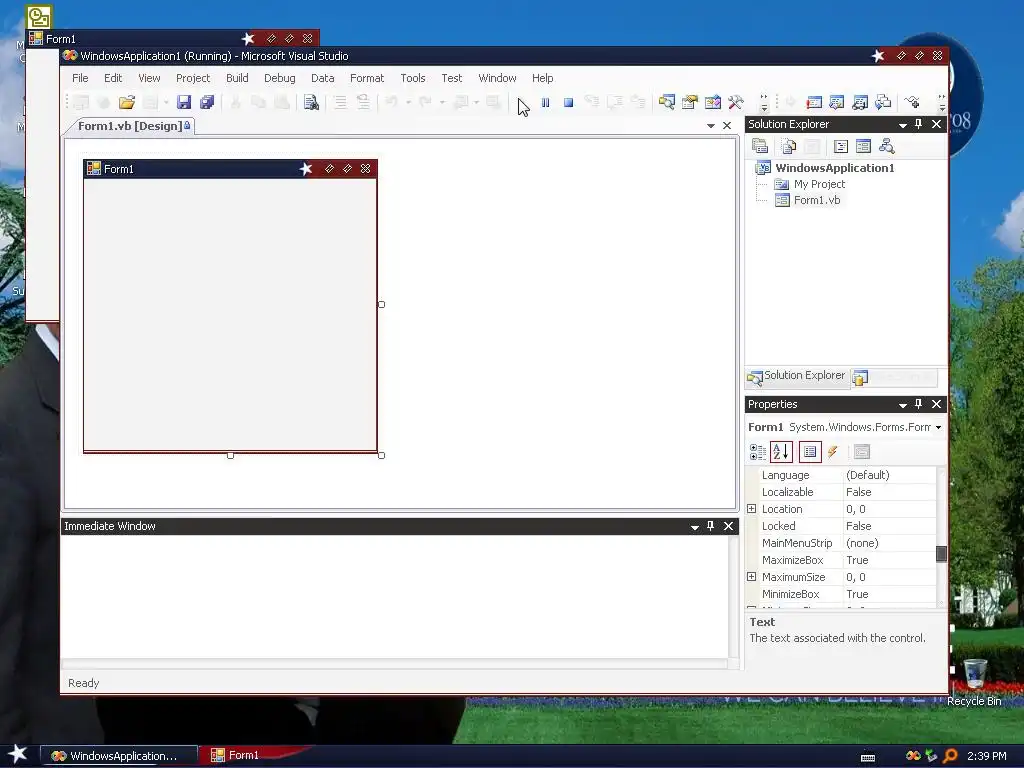This screenshot has width=1024, height=768.
Task: Open the Solution Explorer window-position dropdown arrow
Action: click(903, 125)
